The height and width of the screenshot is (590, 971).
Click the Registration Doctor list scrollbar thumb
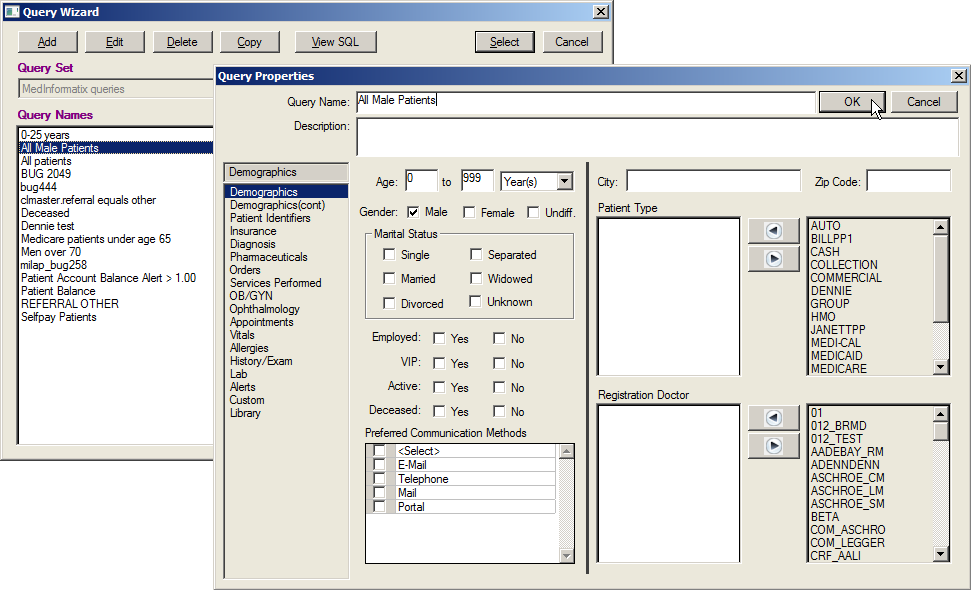(x=941, y=432)
